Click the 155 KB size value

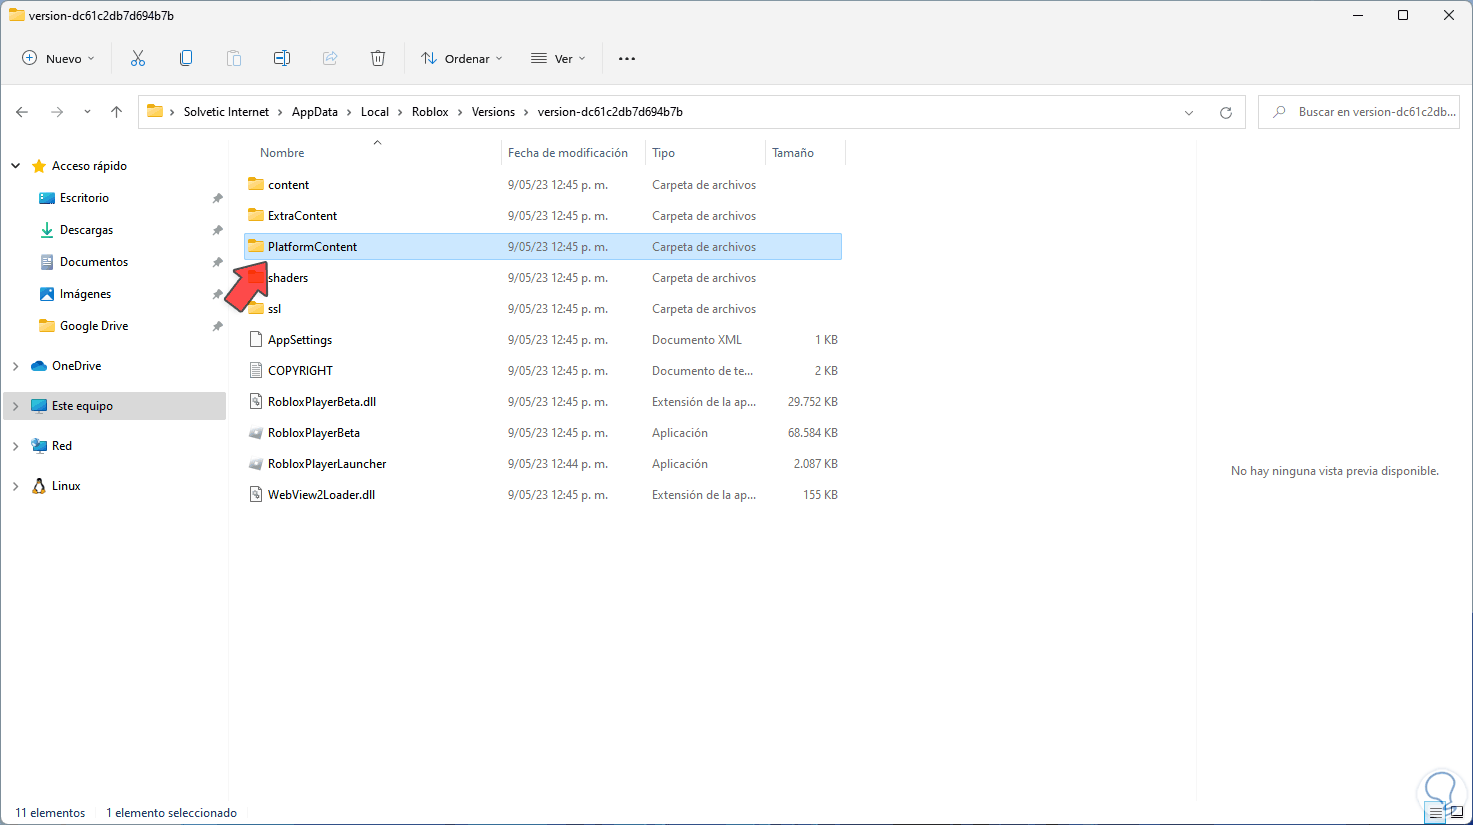(820, 495)
